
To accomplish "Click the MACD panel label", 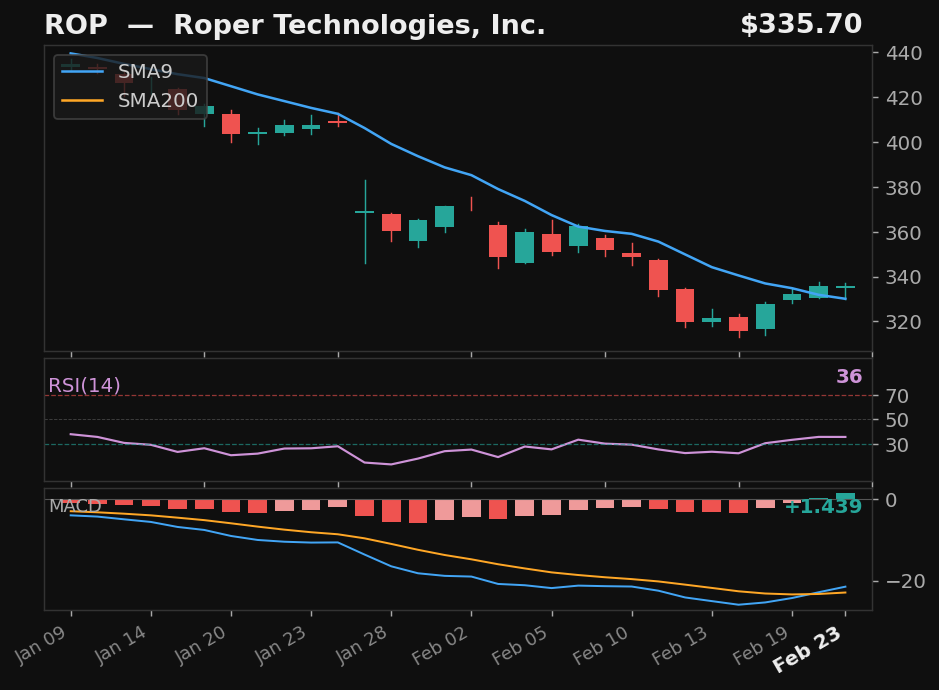I will click(x=75, y=506).
